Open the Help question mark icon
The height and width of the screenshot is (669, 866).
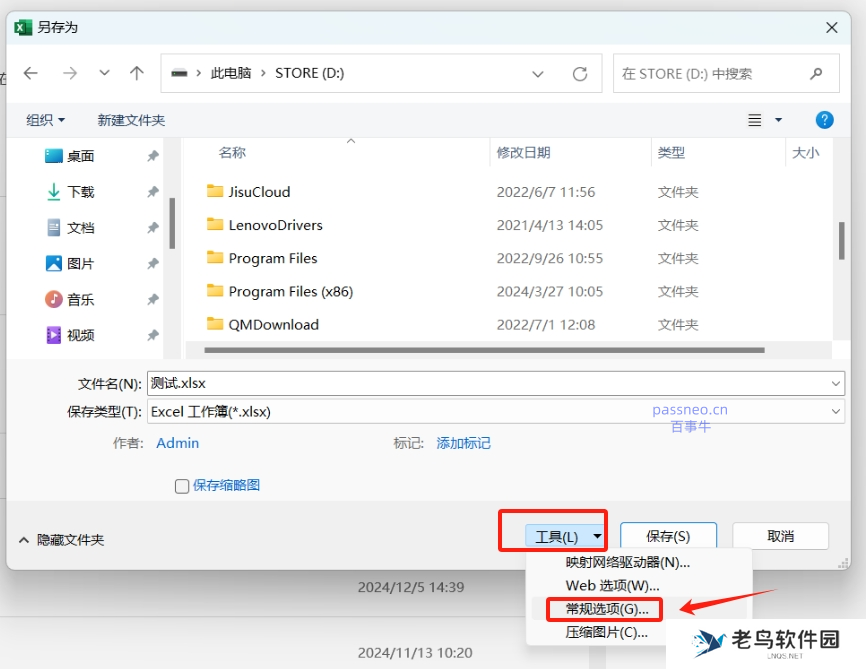823,119
